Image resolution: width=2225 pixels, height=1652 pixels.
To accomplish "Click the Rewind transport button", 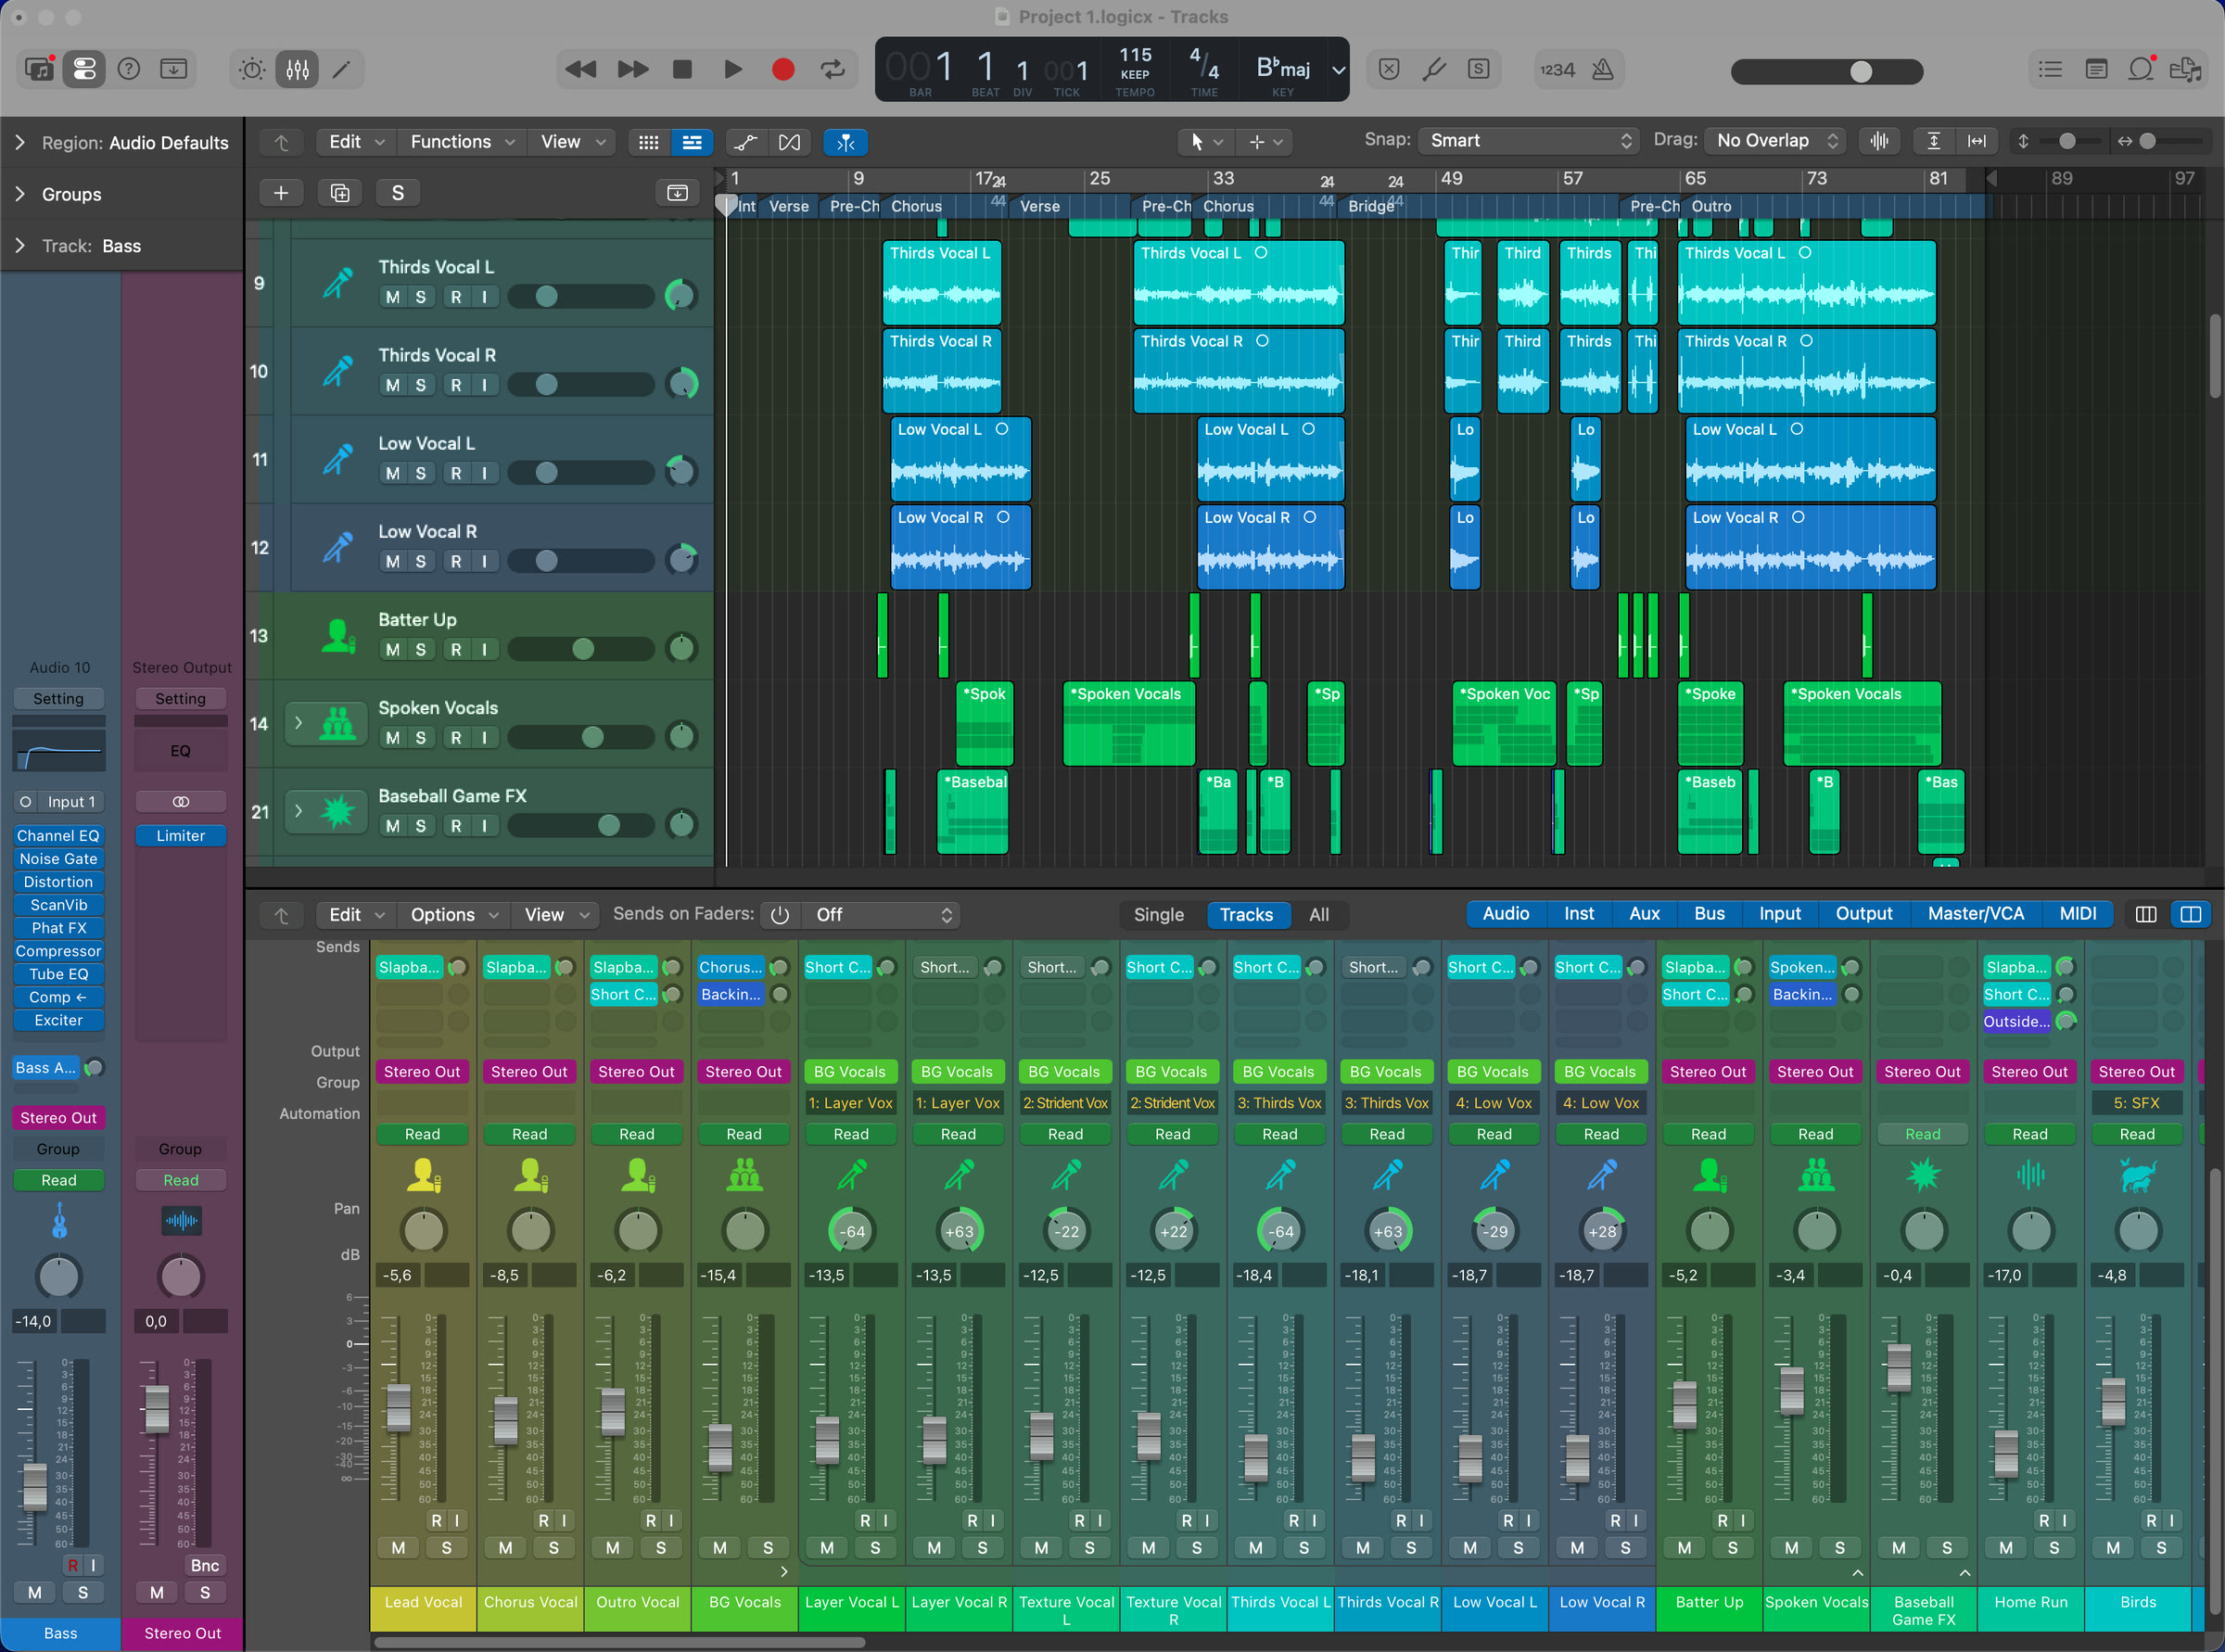I will click(580, 69).
